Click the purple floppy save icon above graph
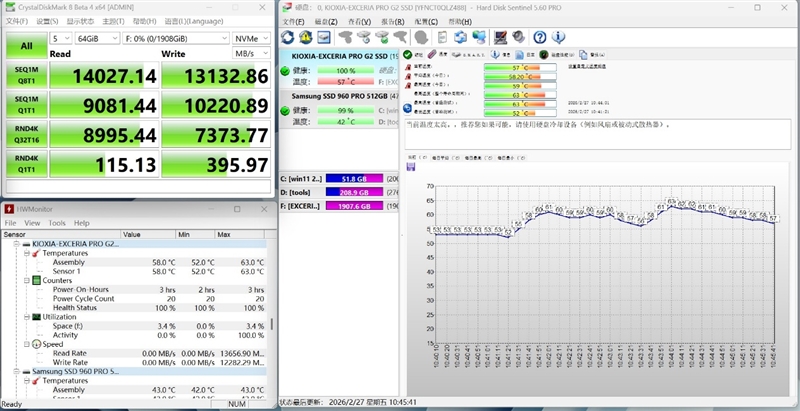Image resolution: width=800 pixels, height=411 pixels. tap(411, 167)
